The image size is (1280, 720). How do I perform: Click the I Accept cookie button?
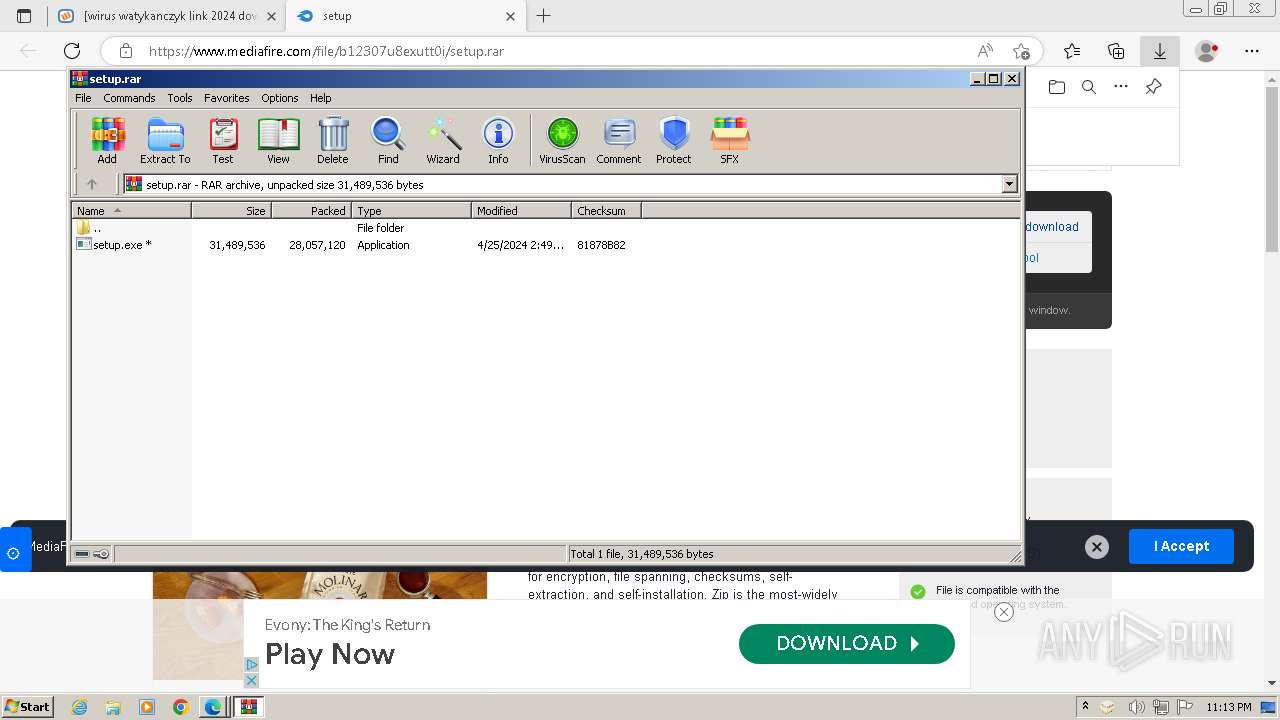[1181, 546]
